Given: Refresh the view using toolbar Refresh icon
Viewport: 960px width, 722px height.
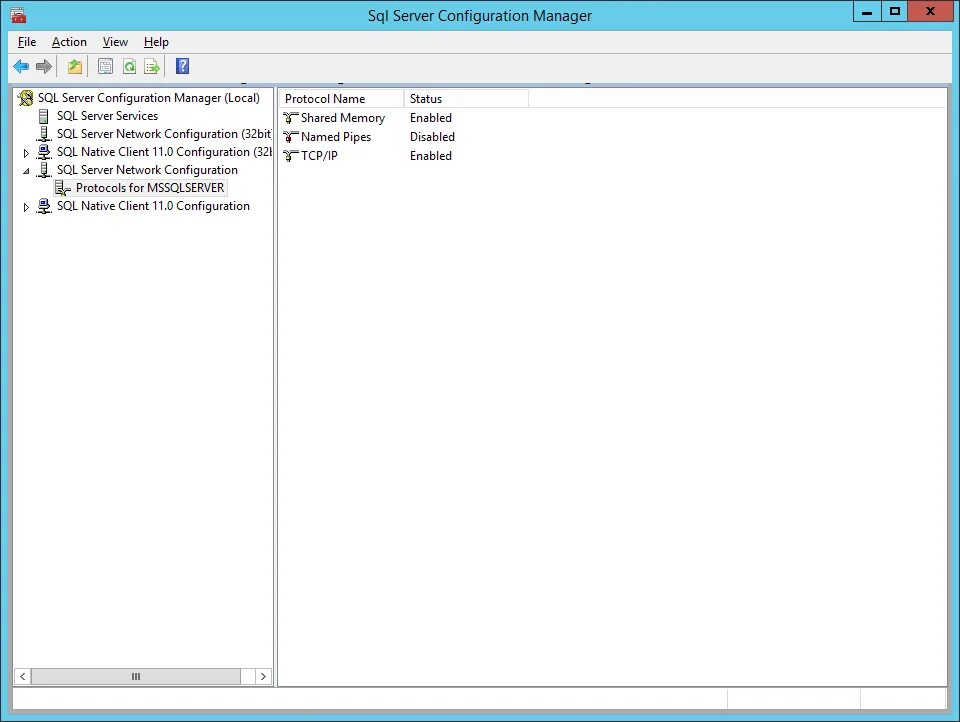Looking at the screenshot, I should (129, 66).
